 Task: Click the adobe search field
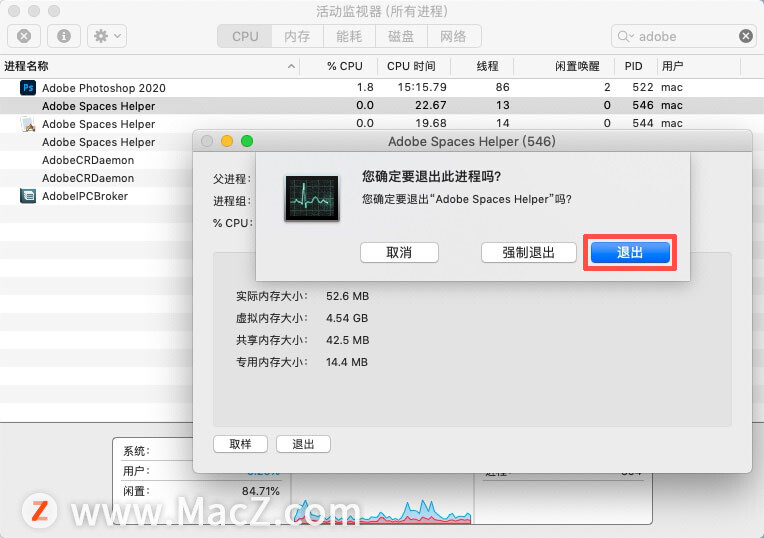pyautogui.click(x=684, y=37)
